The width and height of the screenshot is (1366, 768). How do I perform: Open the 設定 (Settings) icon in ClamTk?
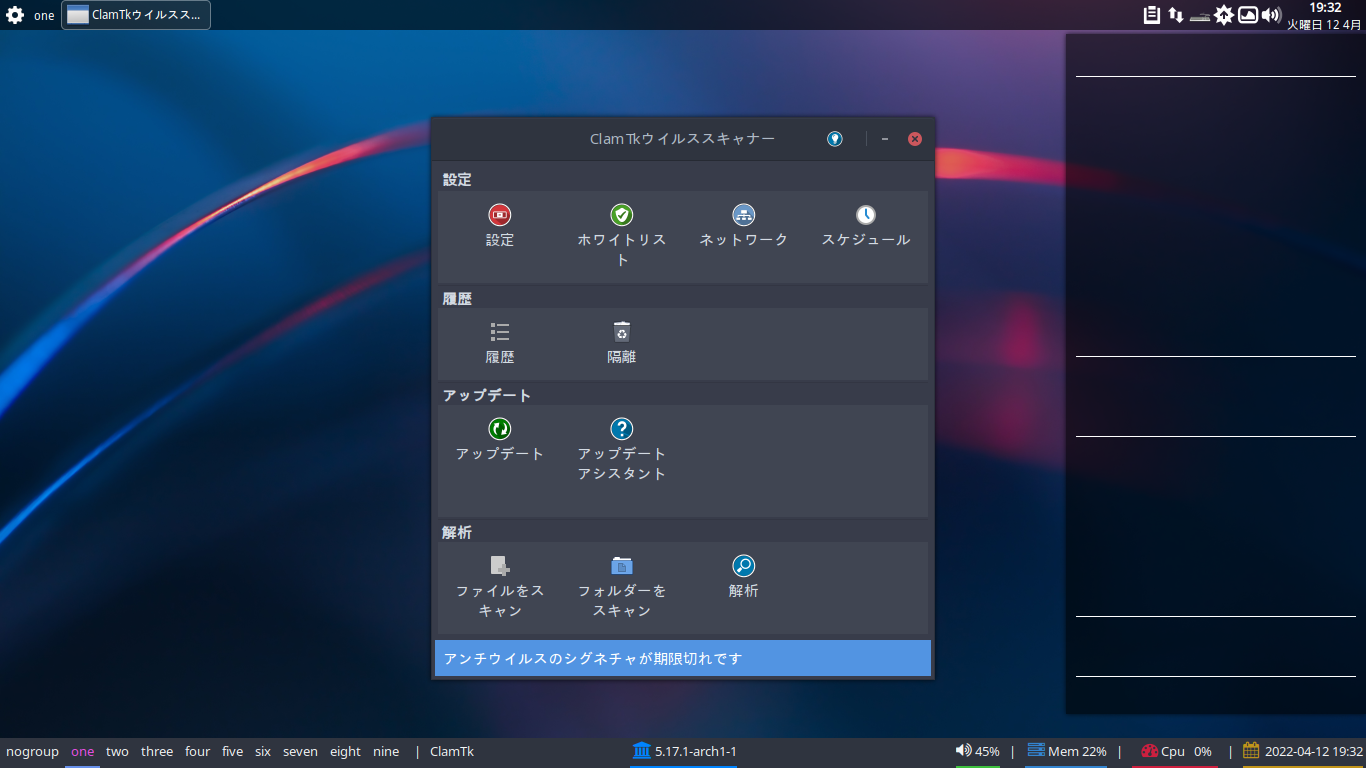pyautogui.click(x=499, y=215)
